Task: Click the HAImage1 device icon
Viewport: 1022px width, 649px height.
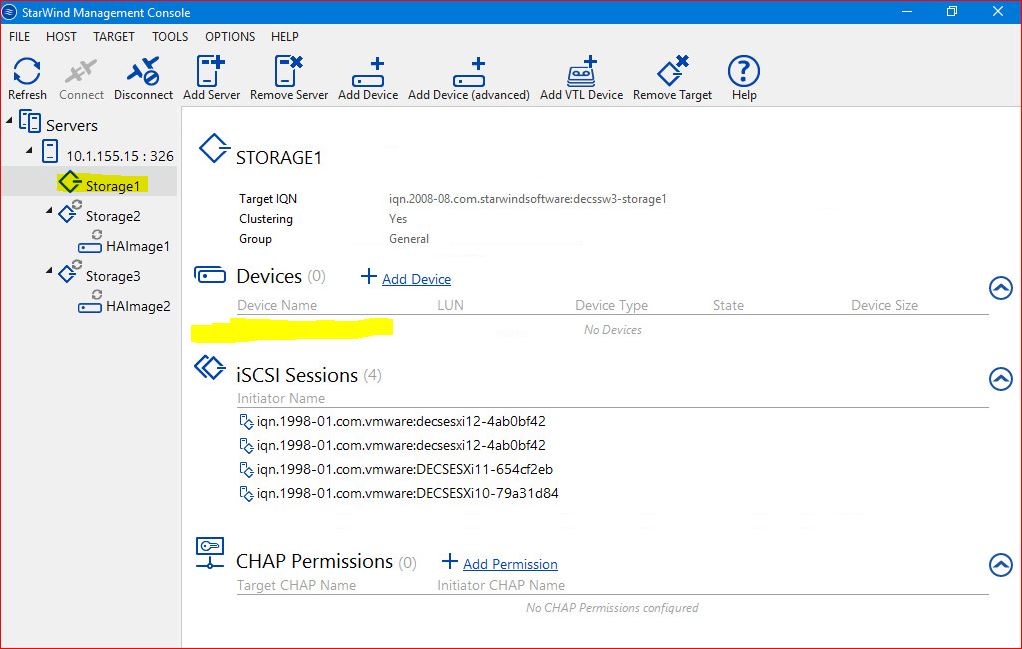Action: pos(90,242)
